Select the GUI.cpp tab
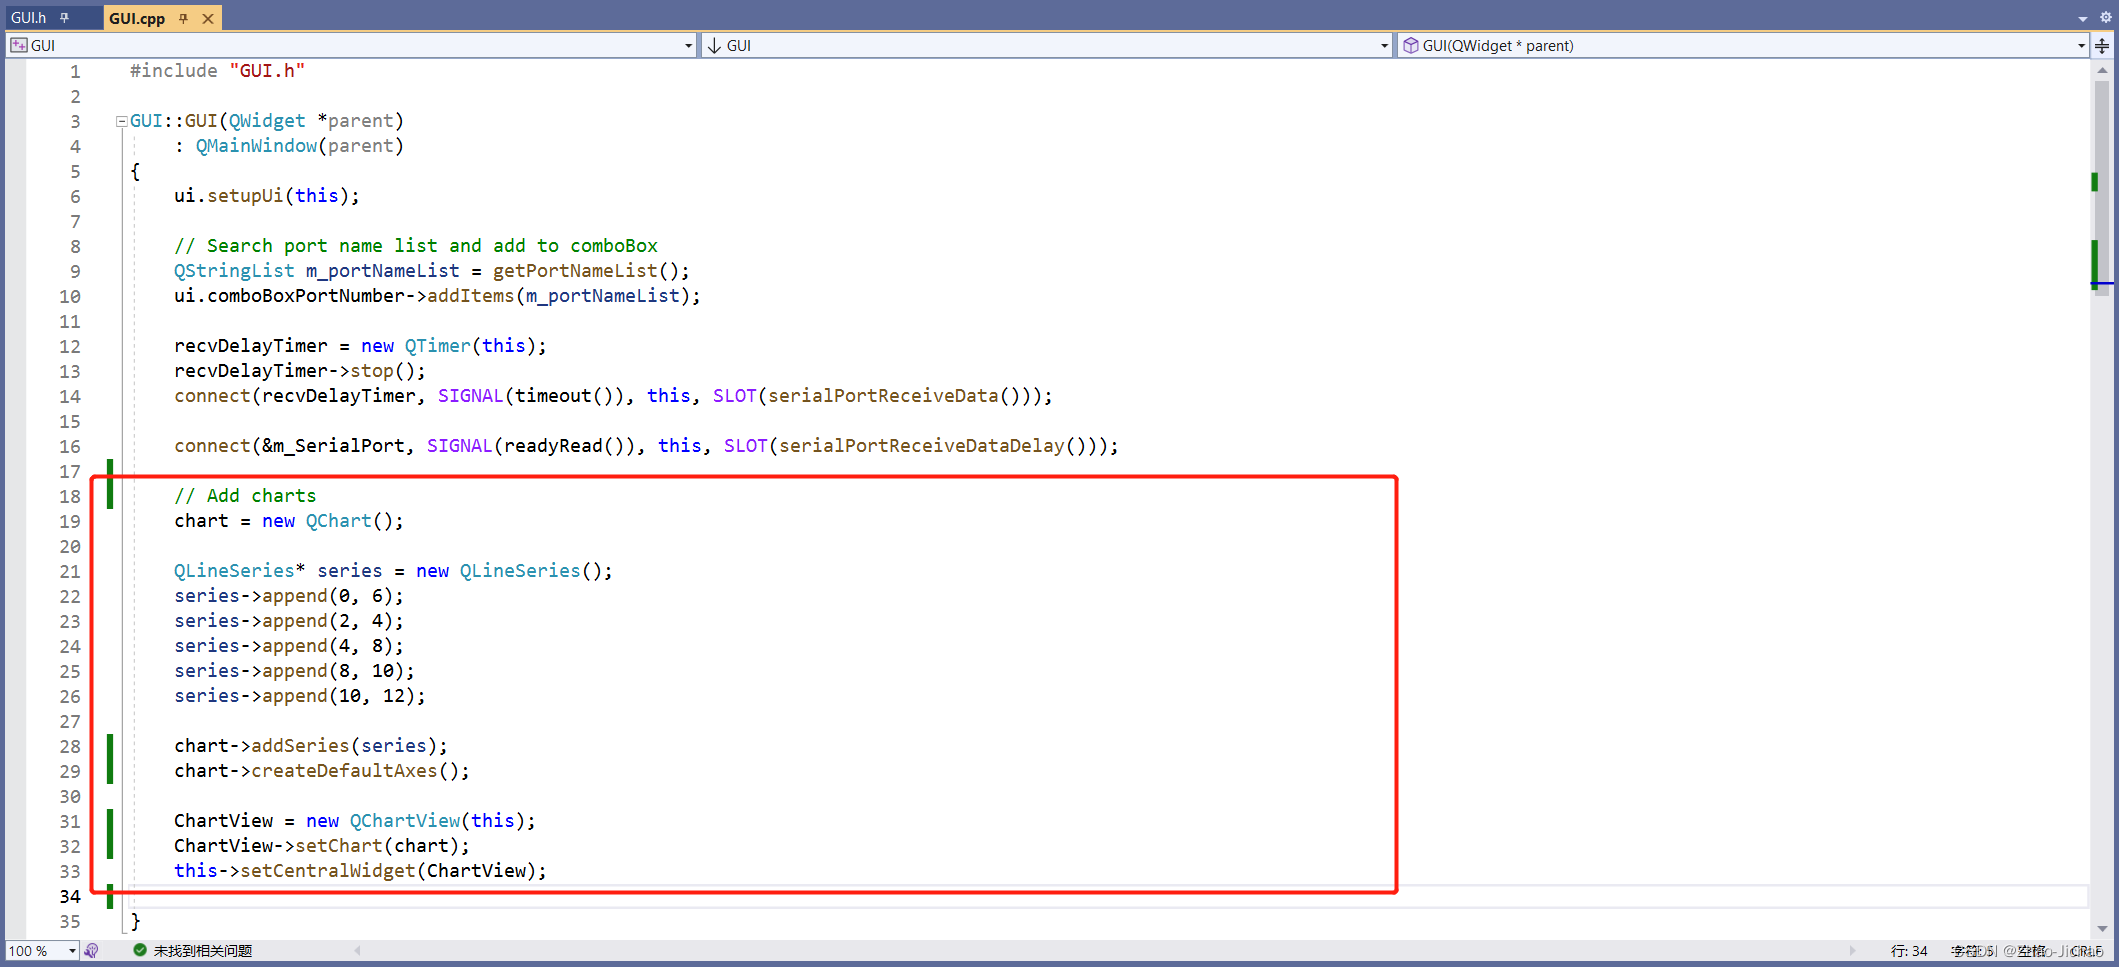Viewport: 2119px width, 967px height. coord(137,18)
